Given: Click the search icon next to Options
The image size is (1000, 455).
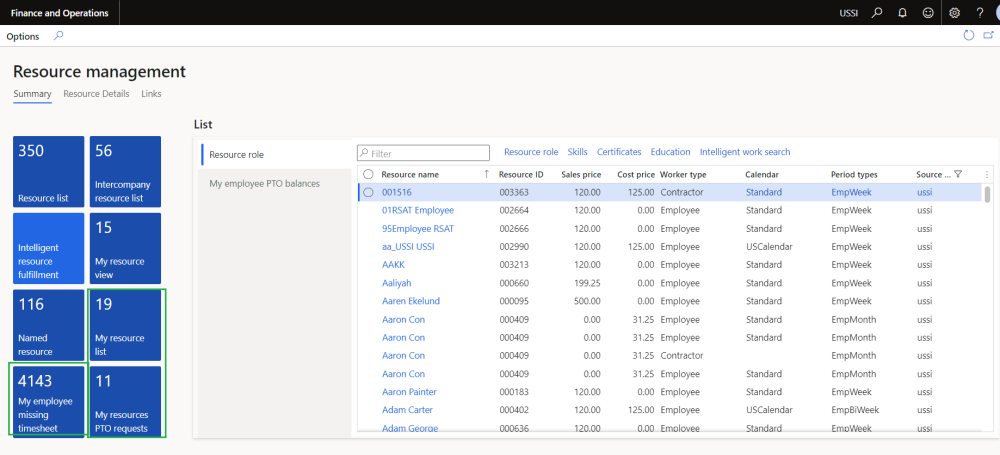Looking at the screenshot, I should 59,36.
